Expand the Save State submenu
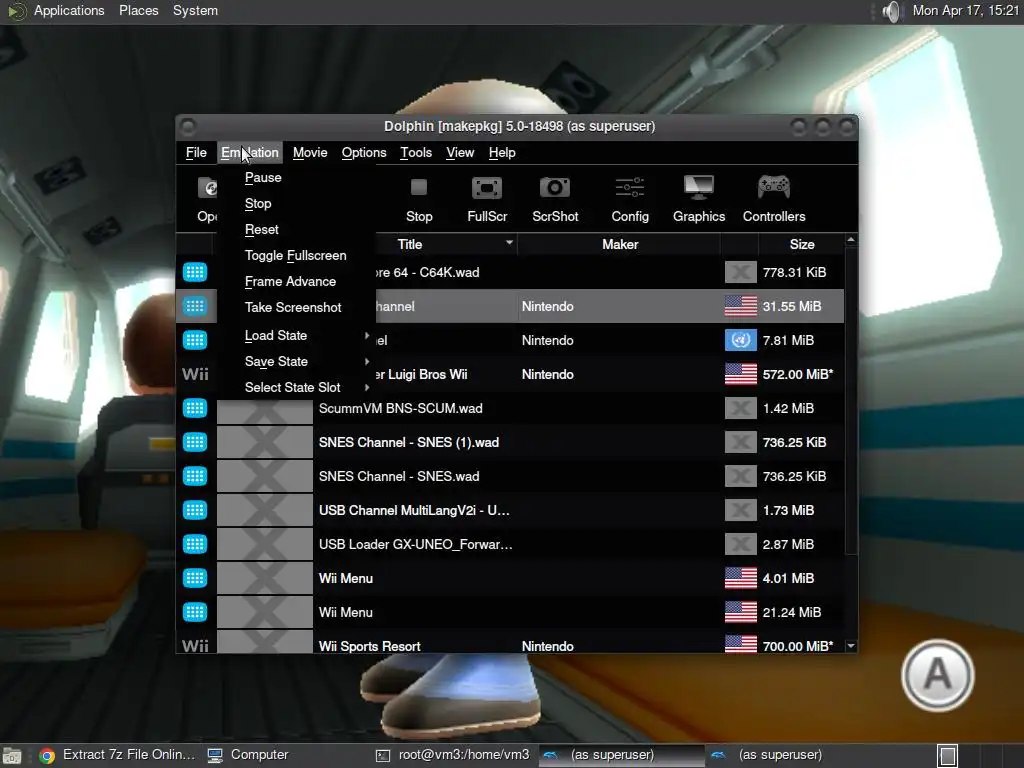 (x=297, y=362)
